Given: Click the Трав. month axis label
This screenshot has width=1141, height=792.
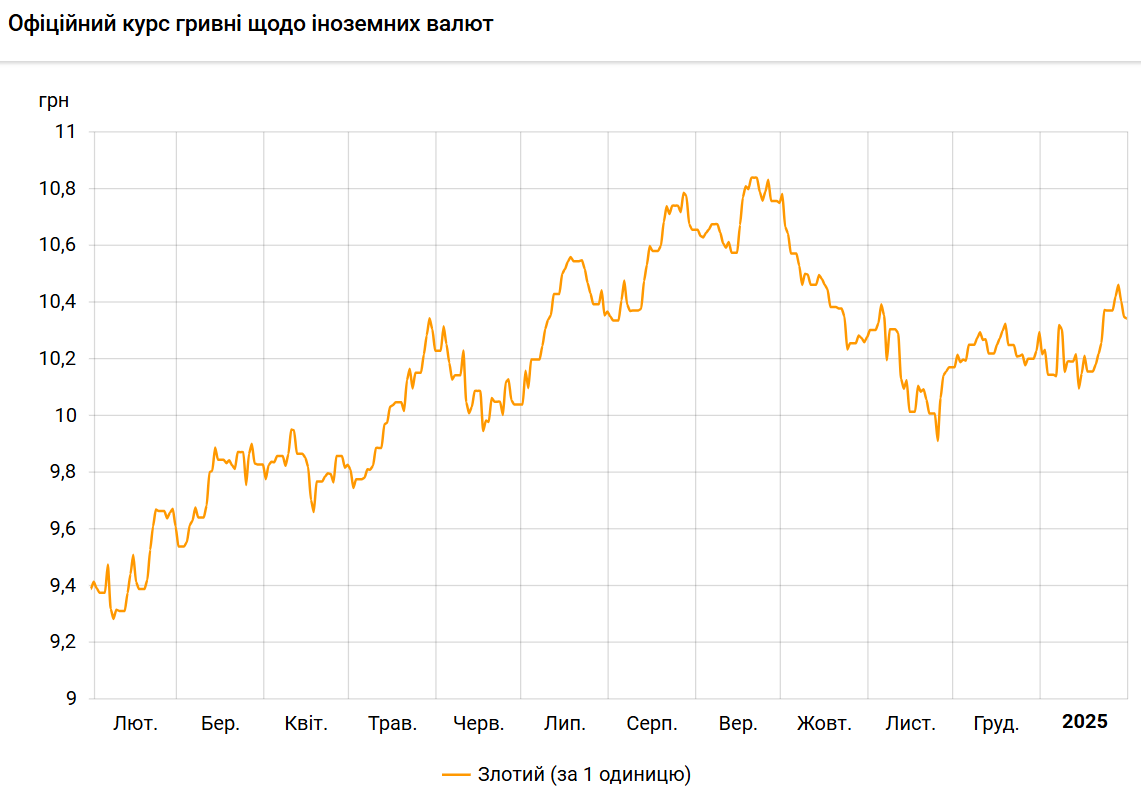Looking at the screenshot, I should pos(392,723).
